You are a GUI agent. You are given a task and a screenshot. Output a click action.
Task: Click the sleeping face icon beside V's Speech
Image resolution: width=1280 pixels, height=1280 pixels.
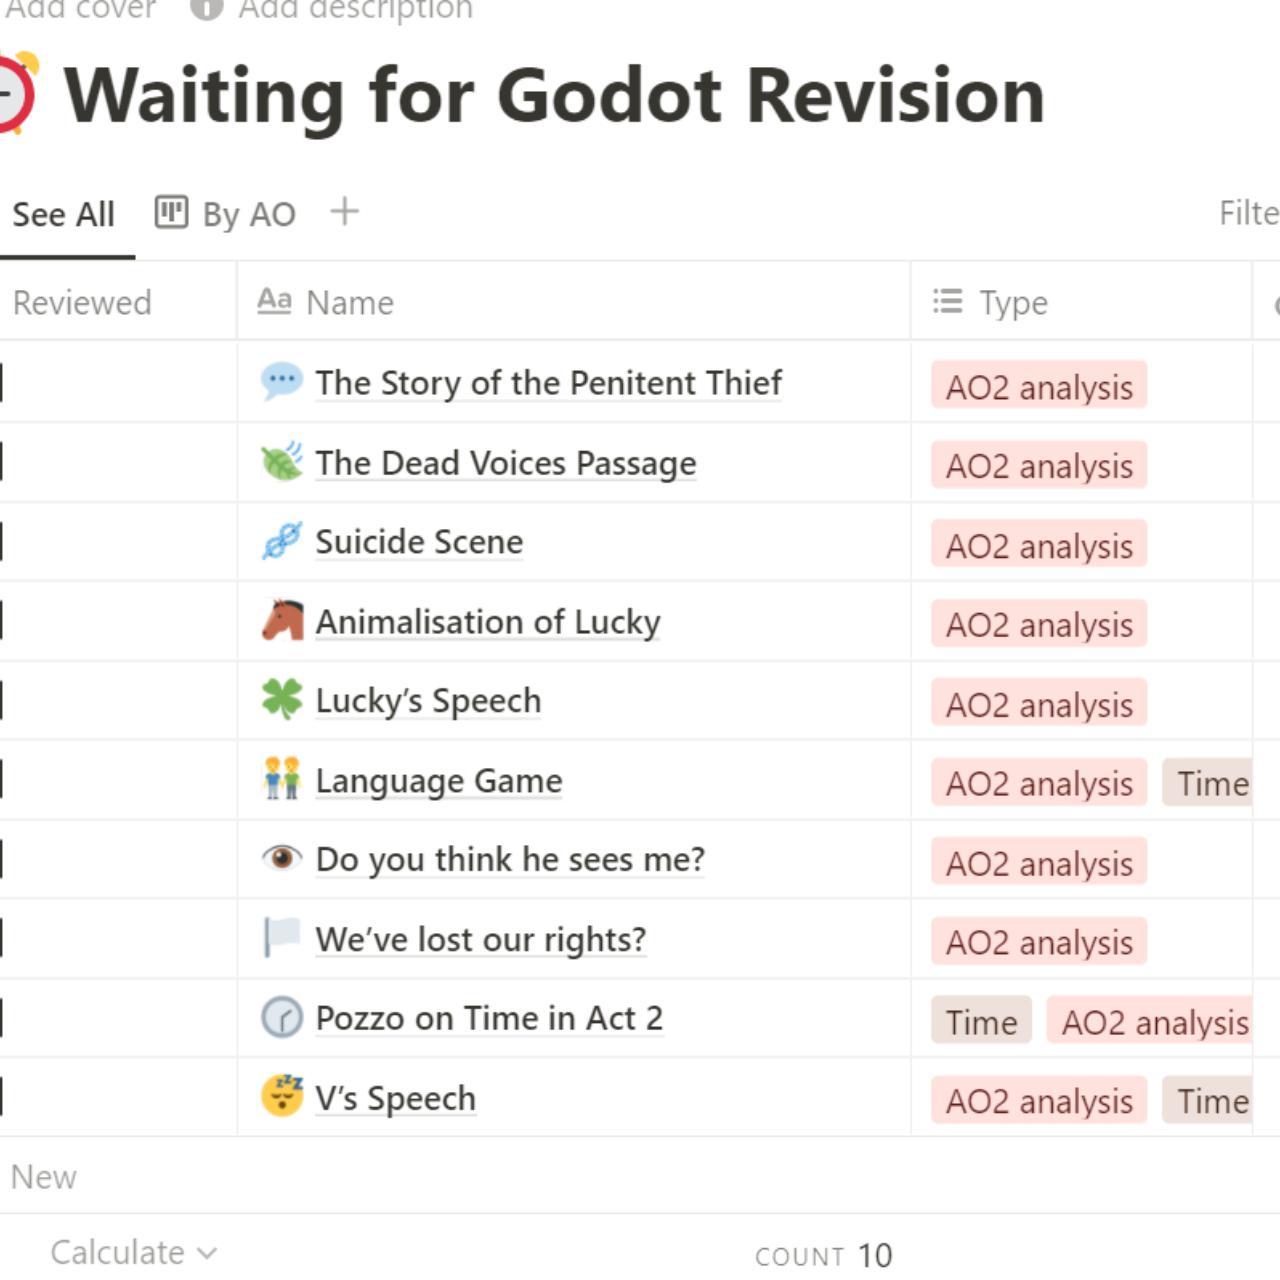pos(281,1097)
